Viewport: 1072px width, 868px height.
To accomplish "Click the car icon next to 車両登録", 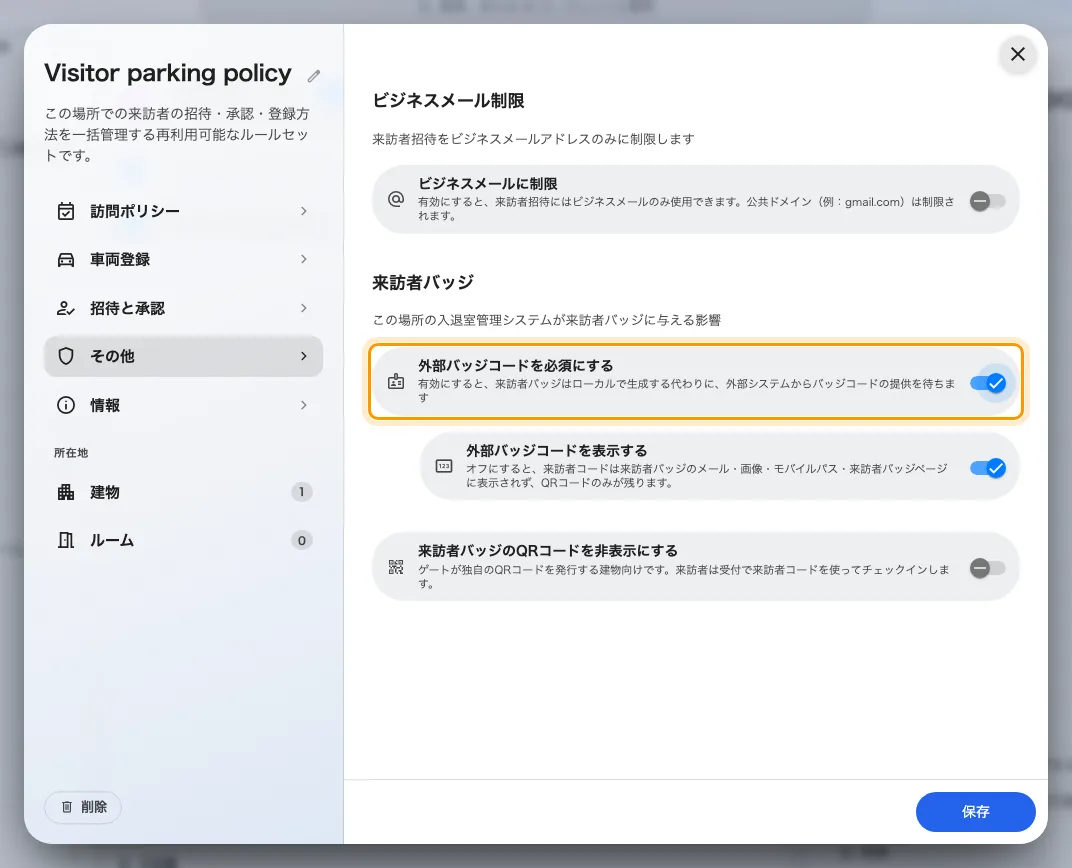I will click(66, 260).
